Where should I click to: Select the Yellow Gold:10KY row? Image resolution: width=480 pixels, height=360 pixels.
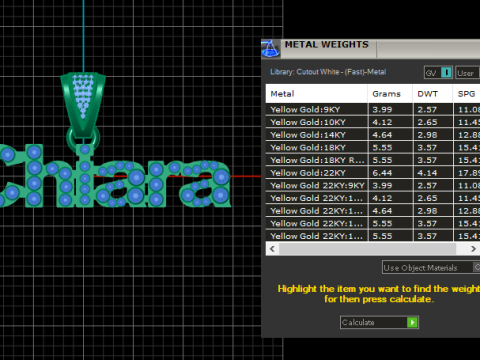click(373, 122)
